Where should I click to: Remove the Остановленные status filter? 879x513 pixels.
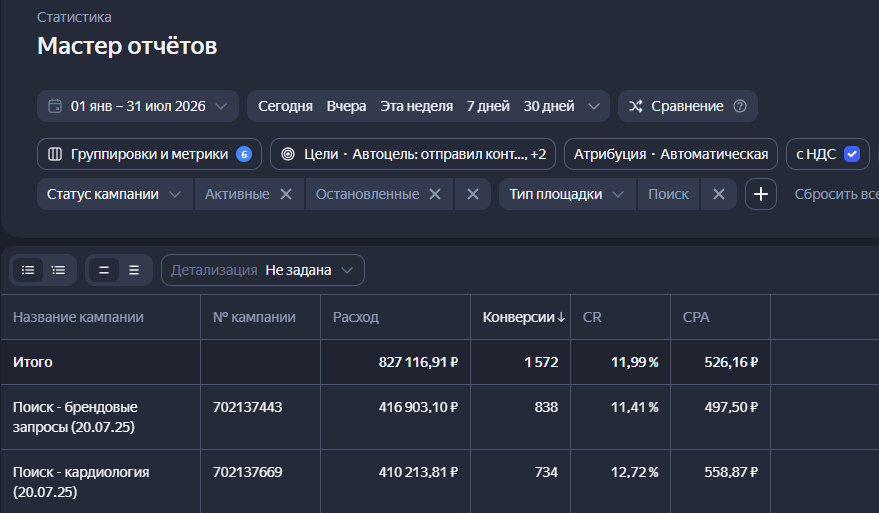435,194
